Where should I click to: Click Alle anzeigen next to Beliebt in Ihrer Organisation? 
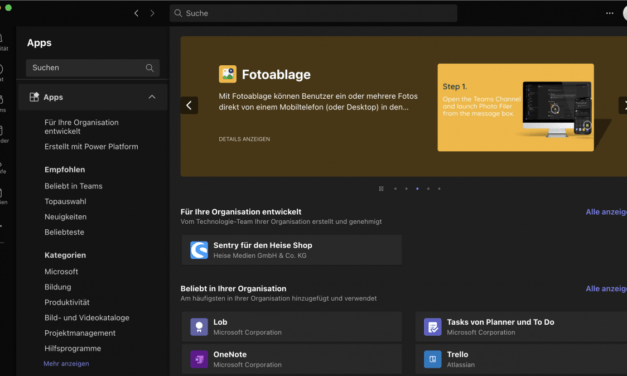(x=606, y=289)
